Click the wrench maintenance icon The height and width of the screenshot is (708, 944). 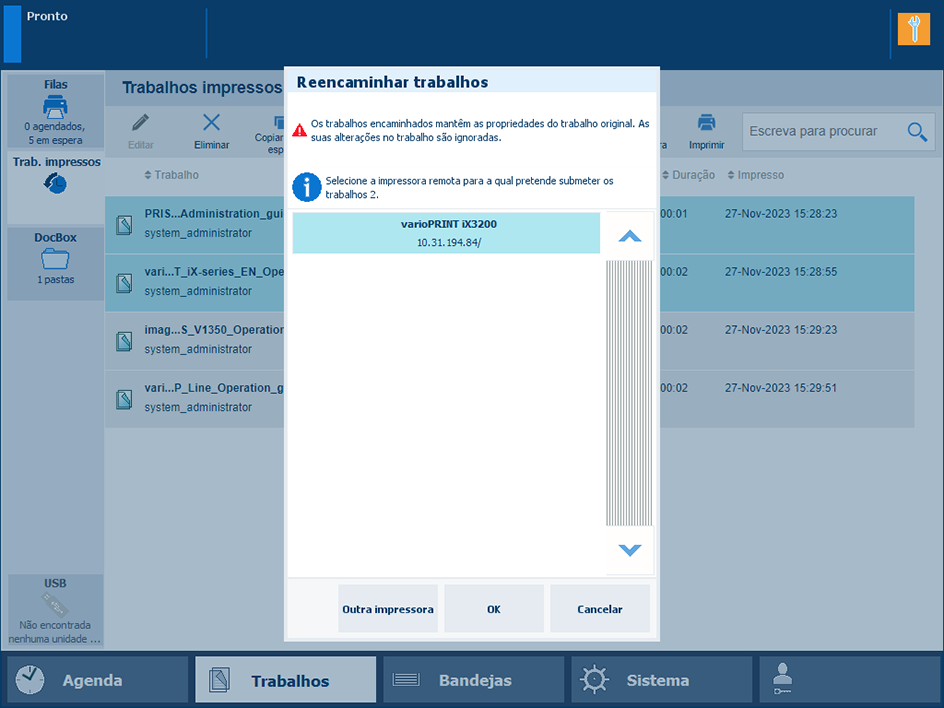(913, 29)
